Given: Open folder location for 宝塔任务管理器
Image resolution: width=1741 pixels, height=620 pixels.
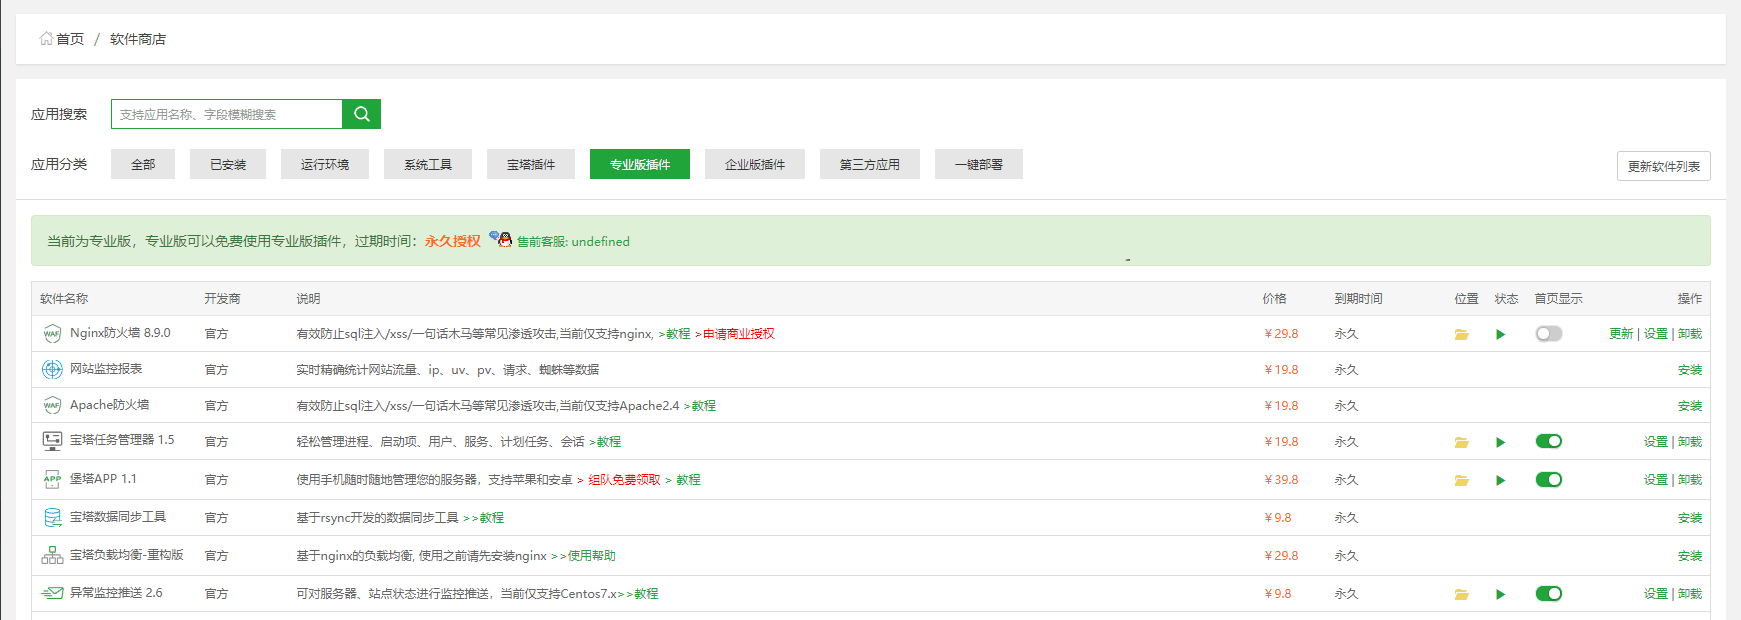Looking at the screenshot, I should coord(1461,442).
